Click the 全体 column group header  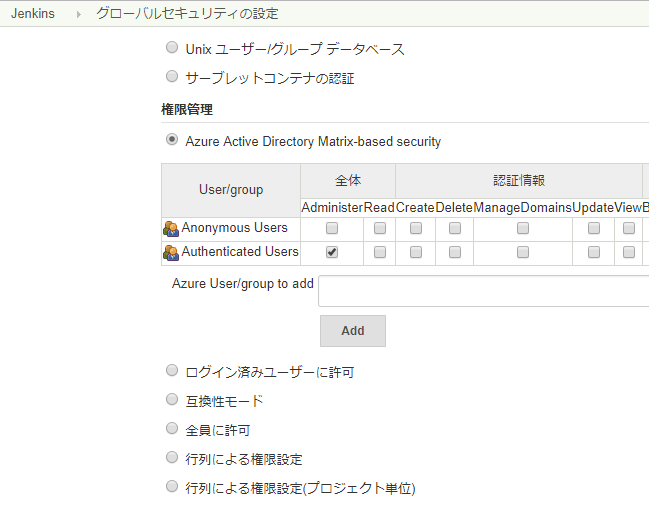(348, 181)
